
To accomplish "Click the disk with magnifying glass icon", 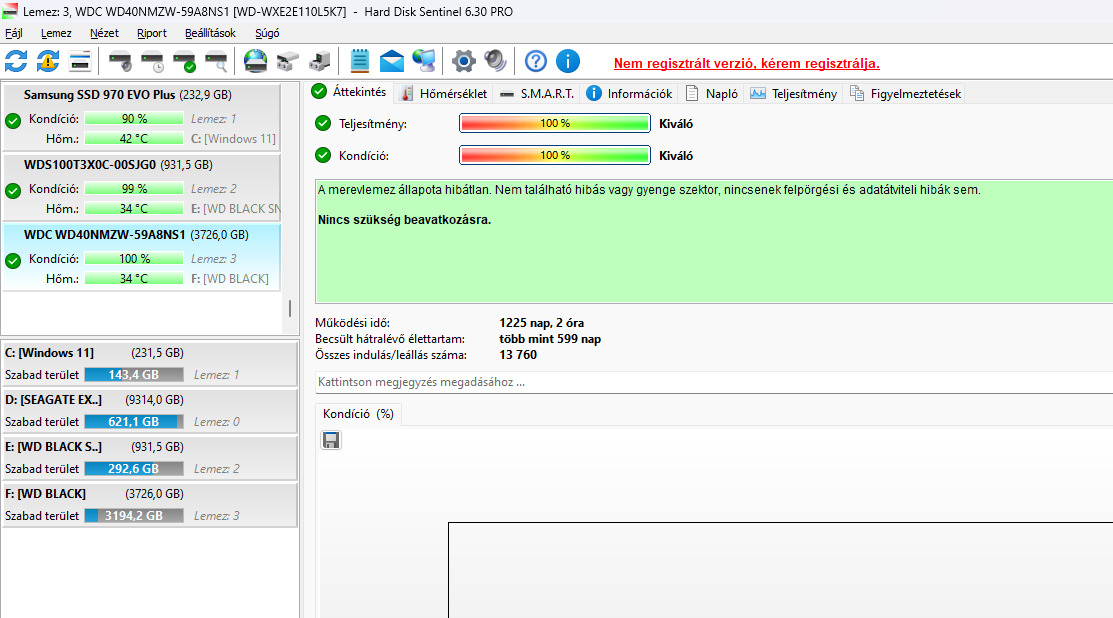I will tap(216, 62).
